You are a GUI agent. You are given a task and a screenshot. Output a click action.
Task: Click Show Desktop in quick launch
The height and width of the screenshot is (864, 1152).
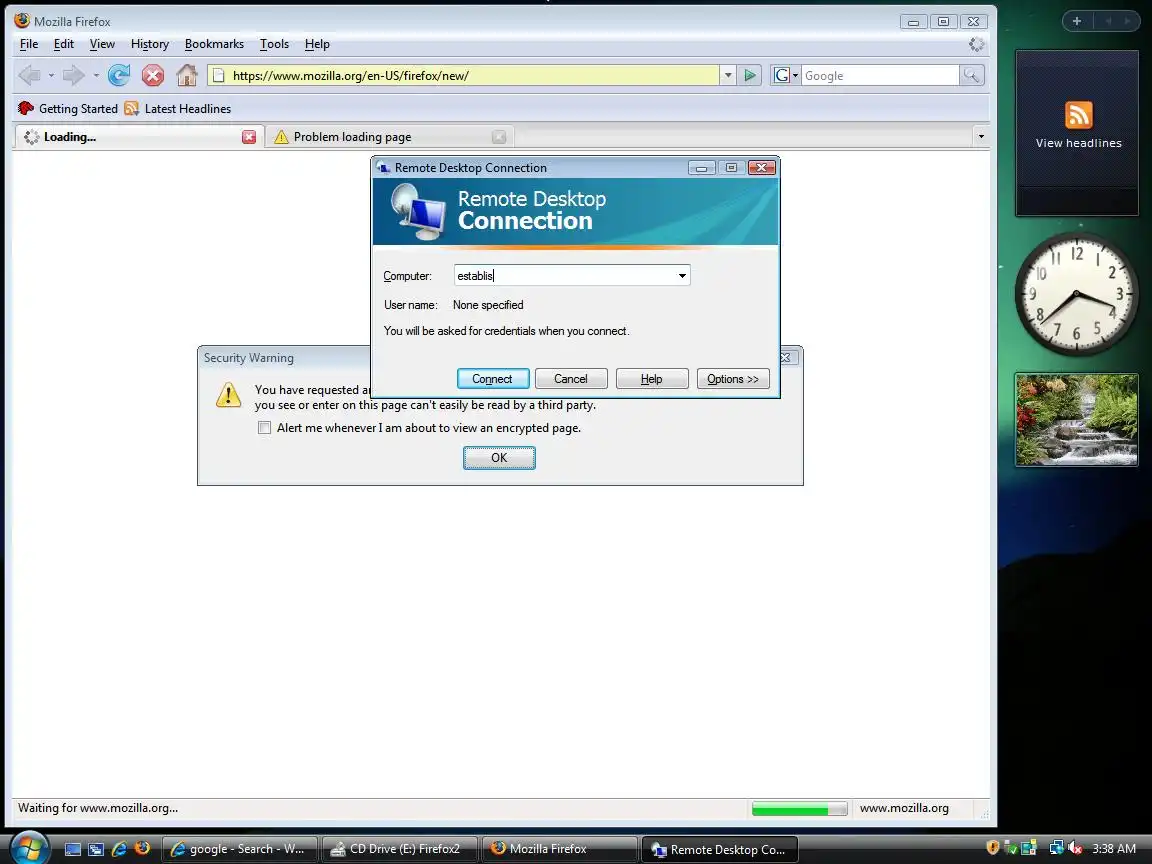73,849
